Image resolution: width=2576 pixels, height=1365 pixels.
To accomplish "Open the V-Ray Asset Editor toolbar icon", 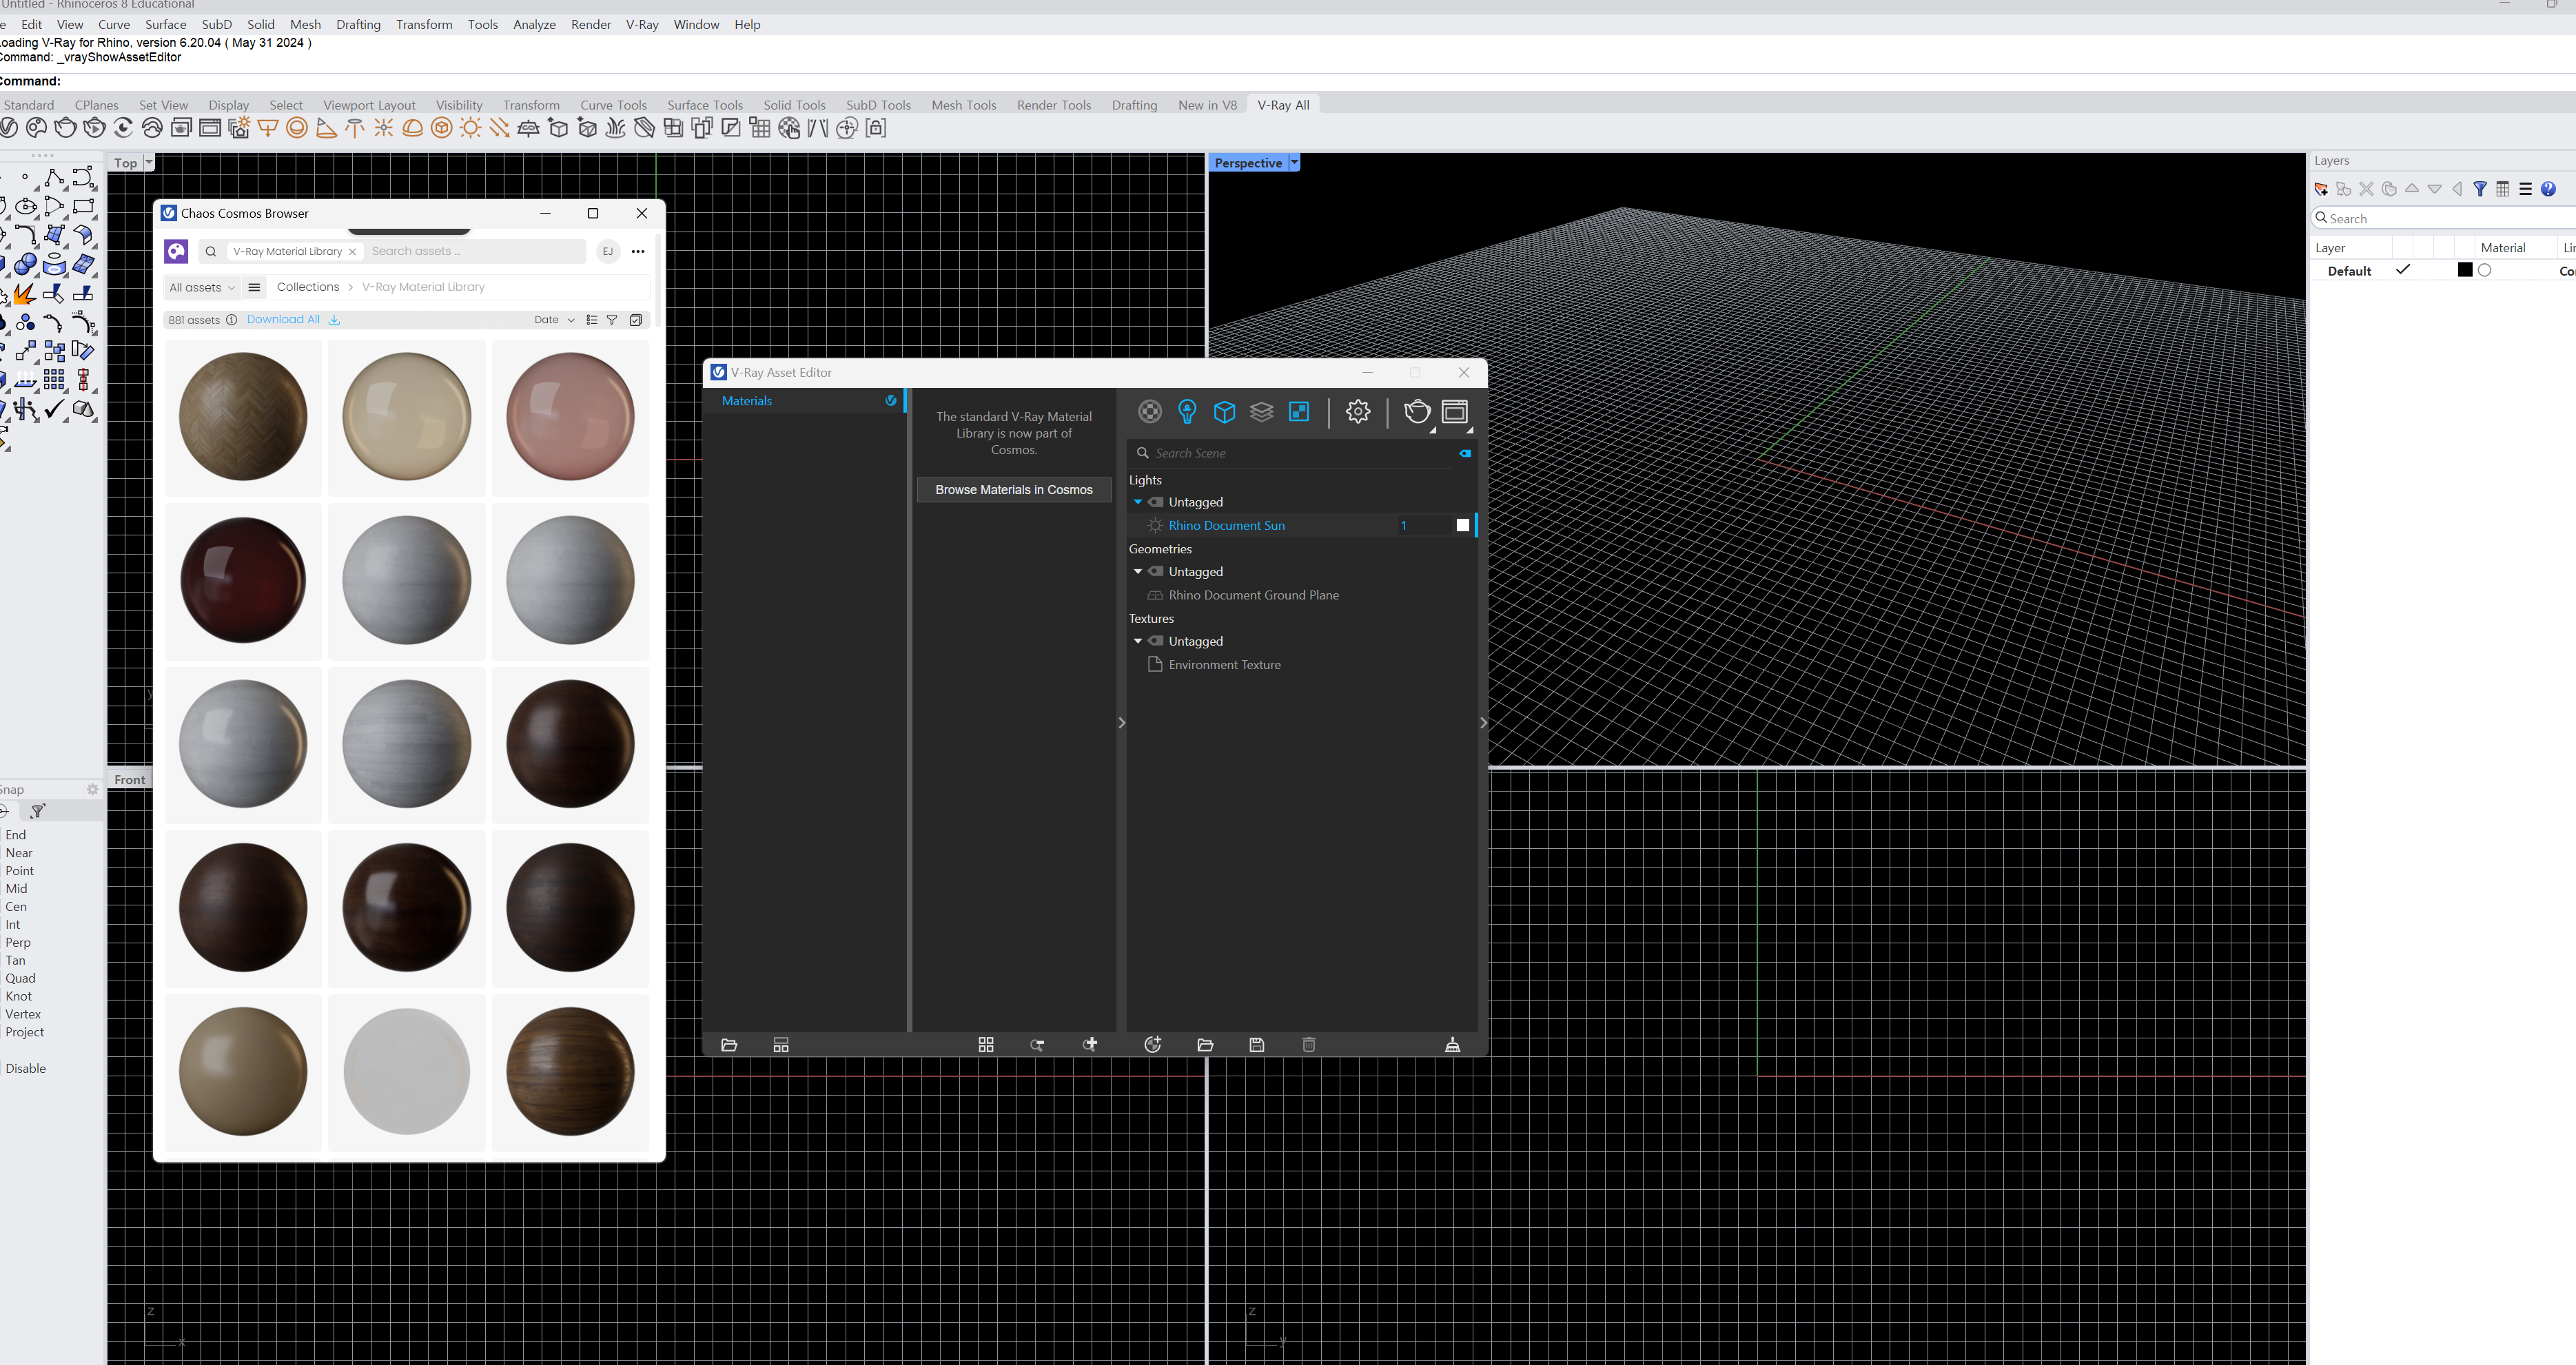I will pyautogui.click(x=9, y=128).
